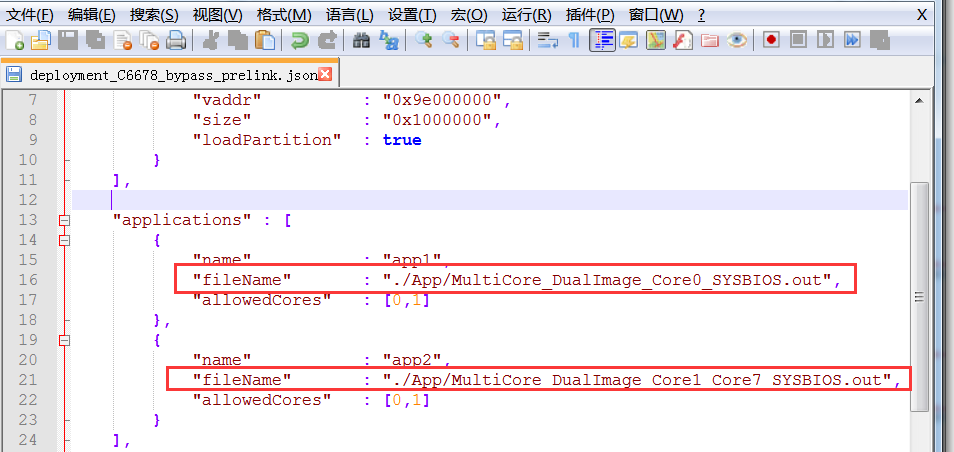Click the Save All icon
The width and height of the screenshot is (954, 452).
[95, 41]
